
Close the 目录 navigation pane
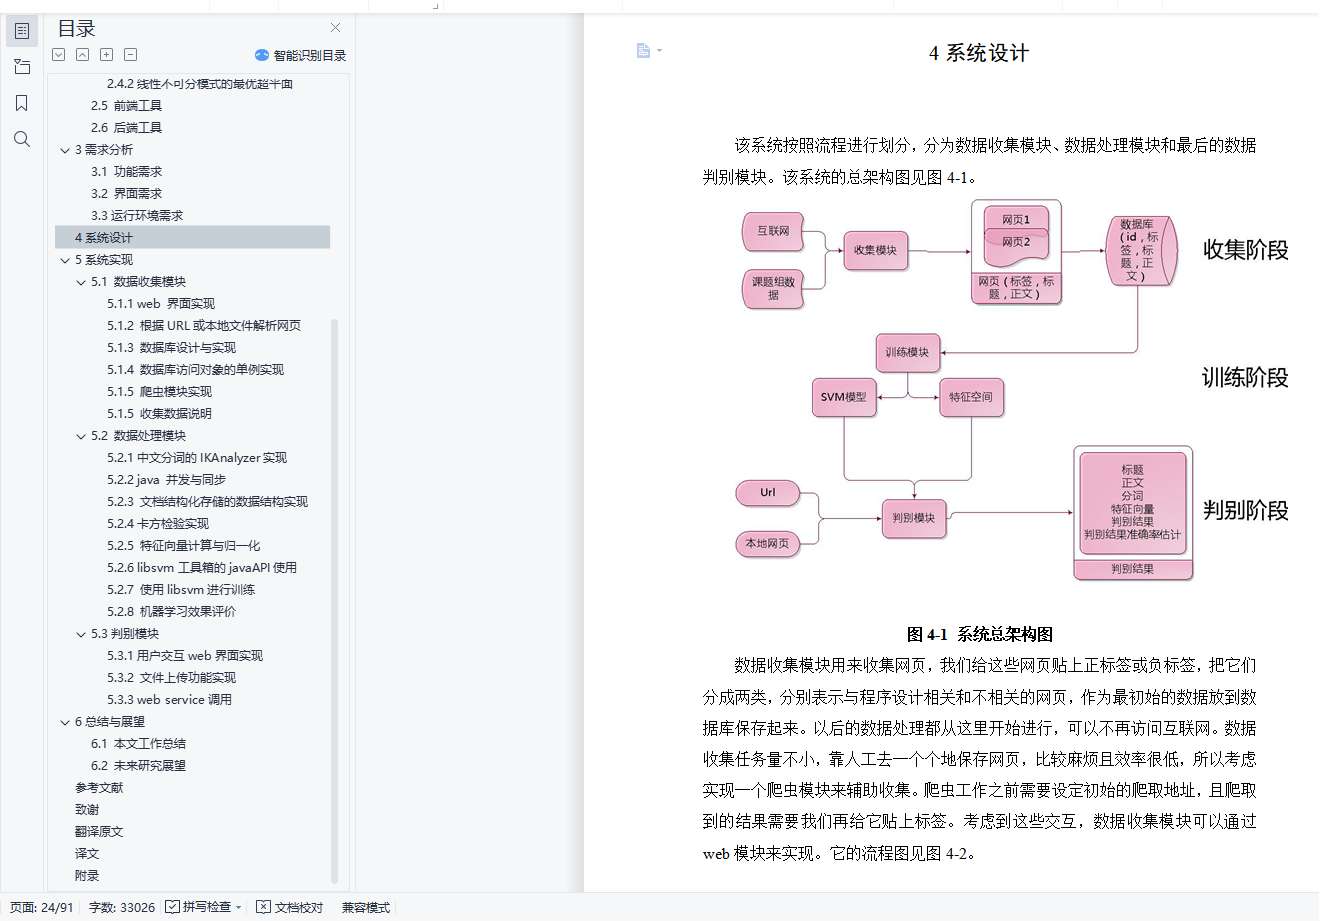335,28
